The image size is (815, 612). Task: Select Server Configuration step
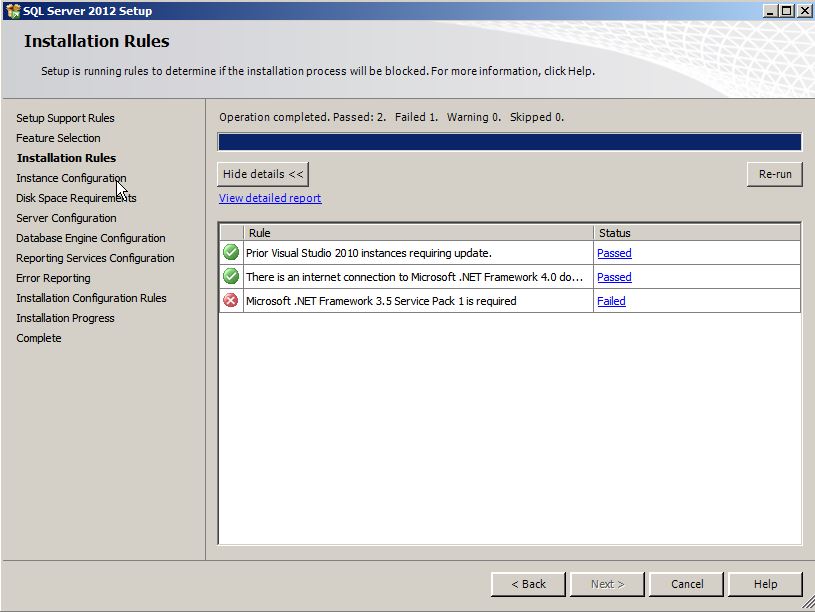click(x=66, y=218)
